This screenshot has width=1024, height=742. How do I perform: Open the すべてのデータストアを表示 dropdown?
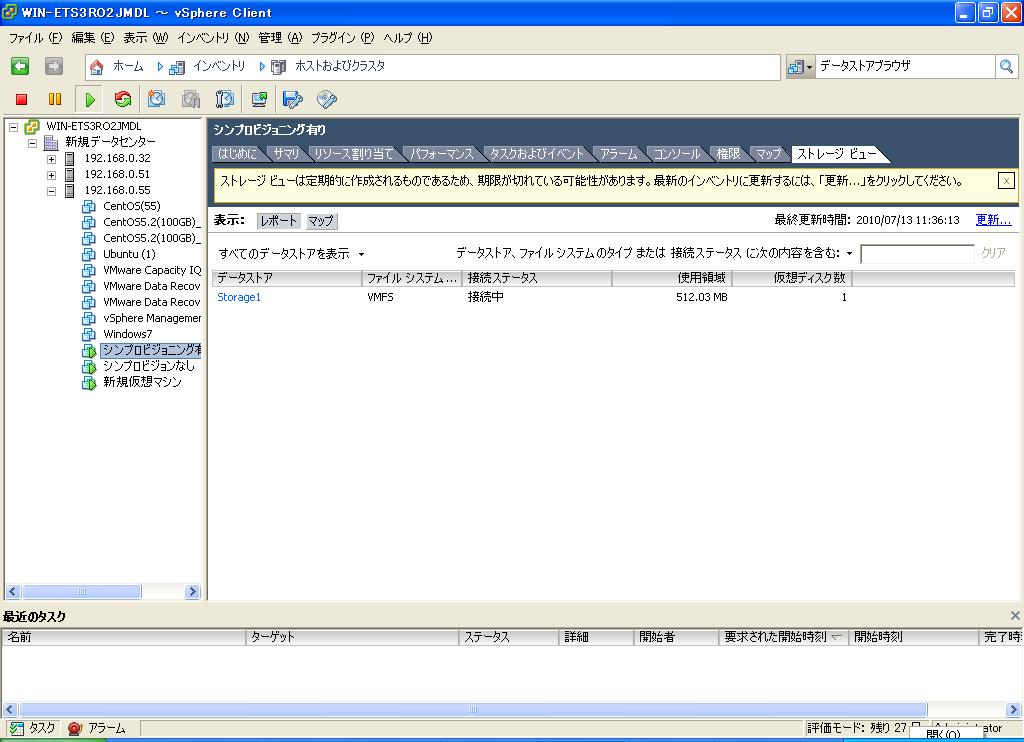(x=291, y=253)
